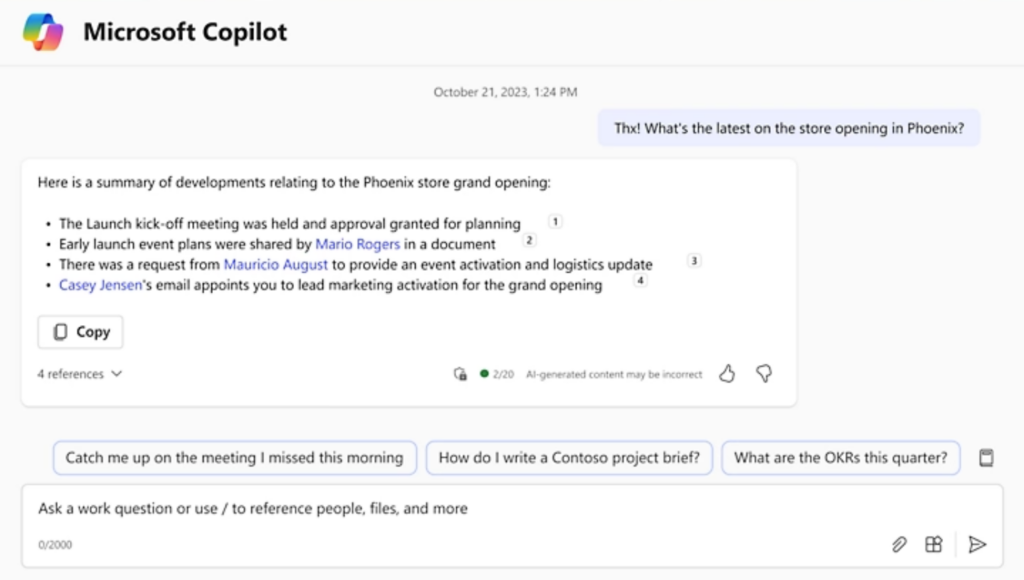This screenshot has width=1024, height=580.
Task: Click the AI protection shield icon
Action: pos(460,373)
